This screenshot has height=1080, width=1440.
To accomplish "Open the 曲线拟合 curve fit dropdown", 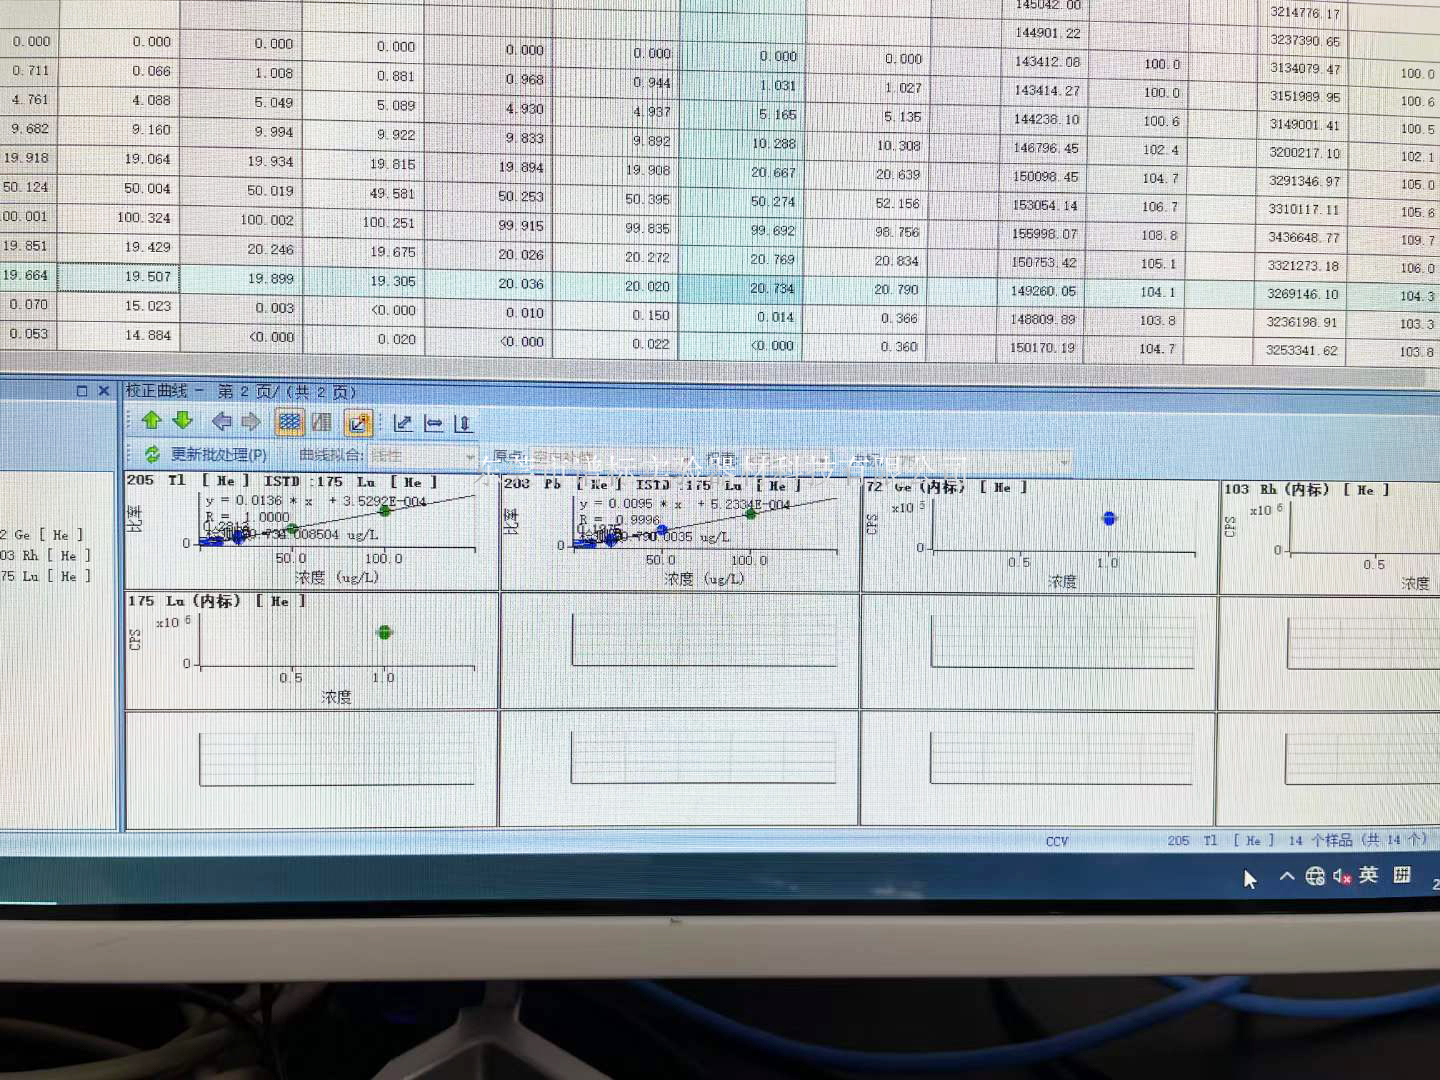I will [x=469, y=457].
